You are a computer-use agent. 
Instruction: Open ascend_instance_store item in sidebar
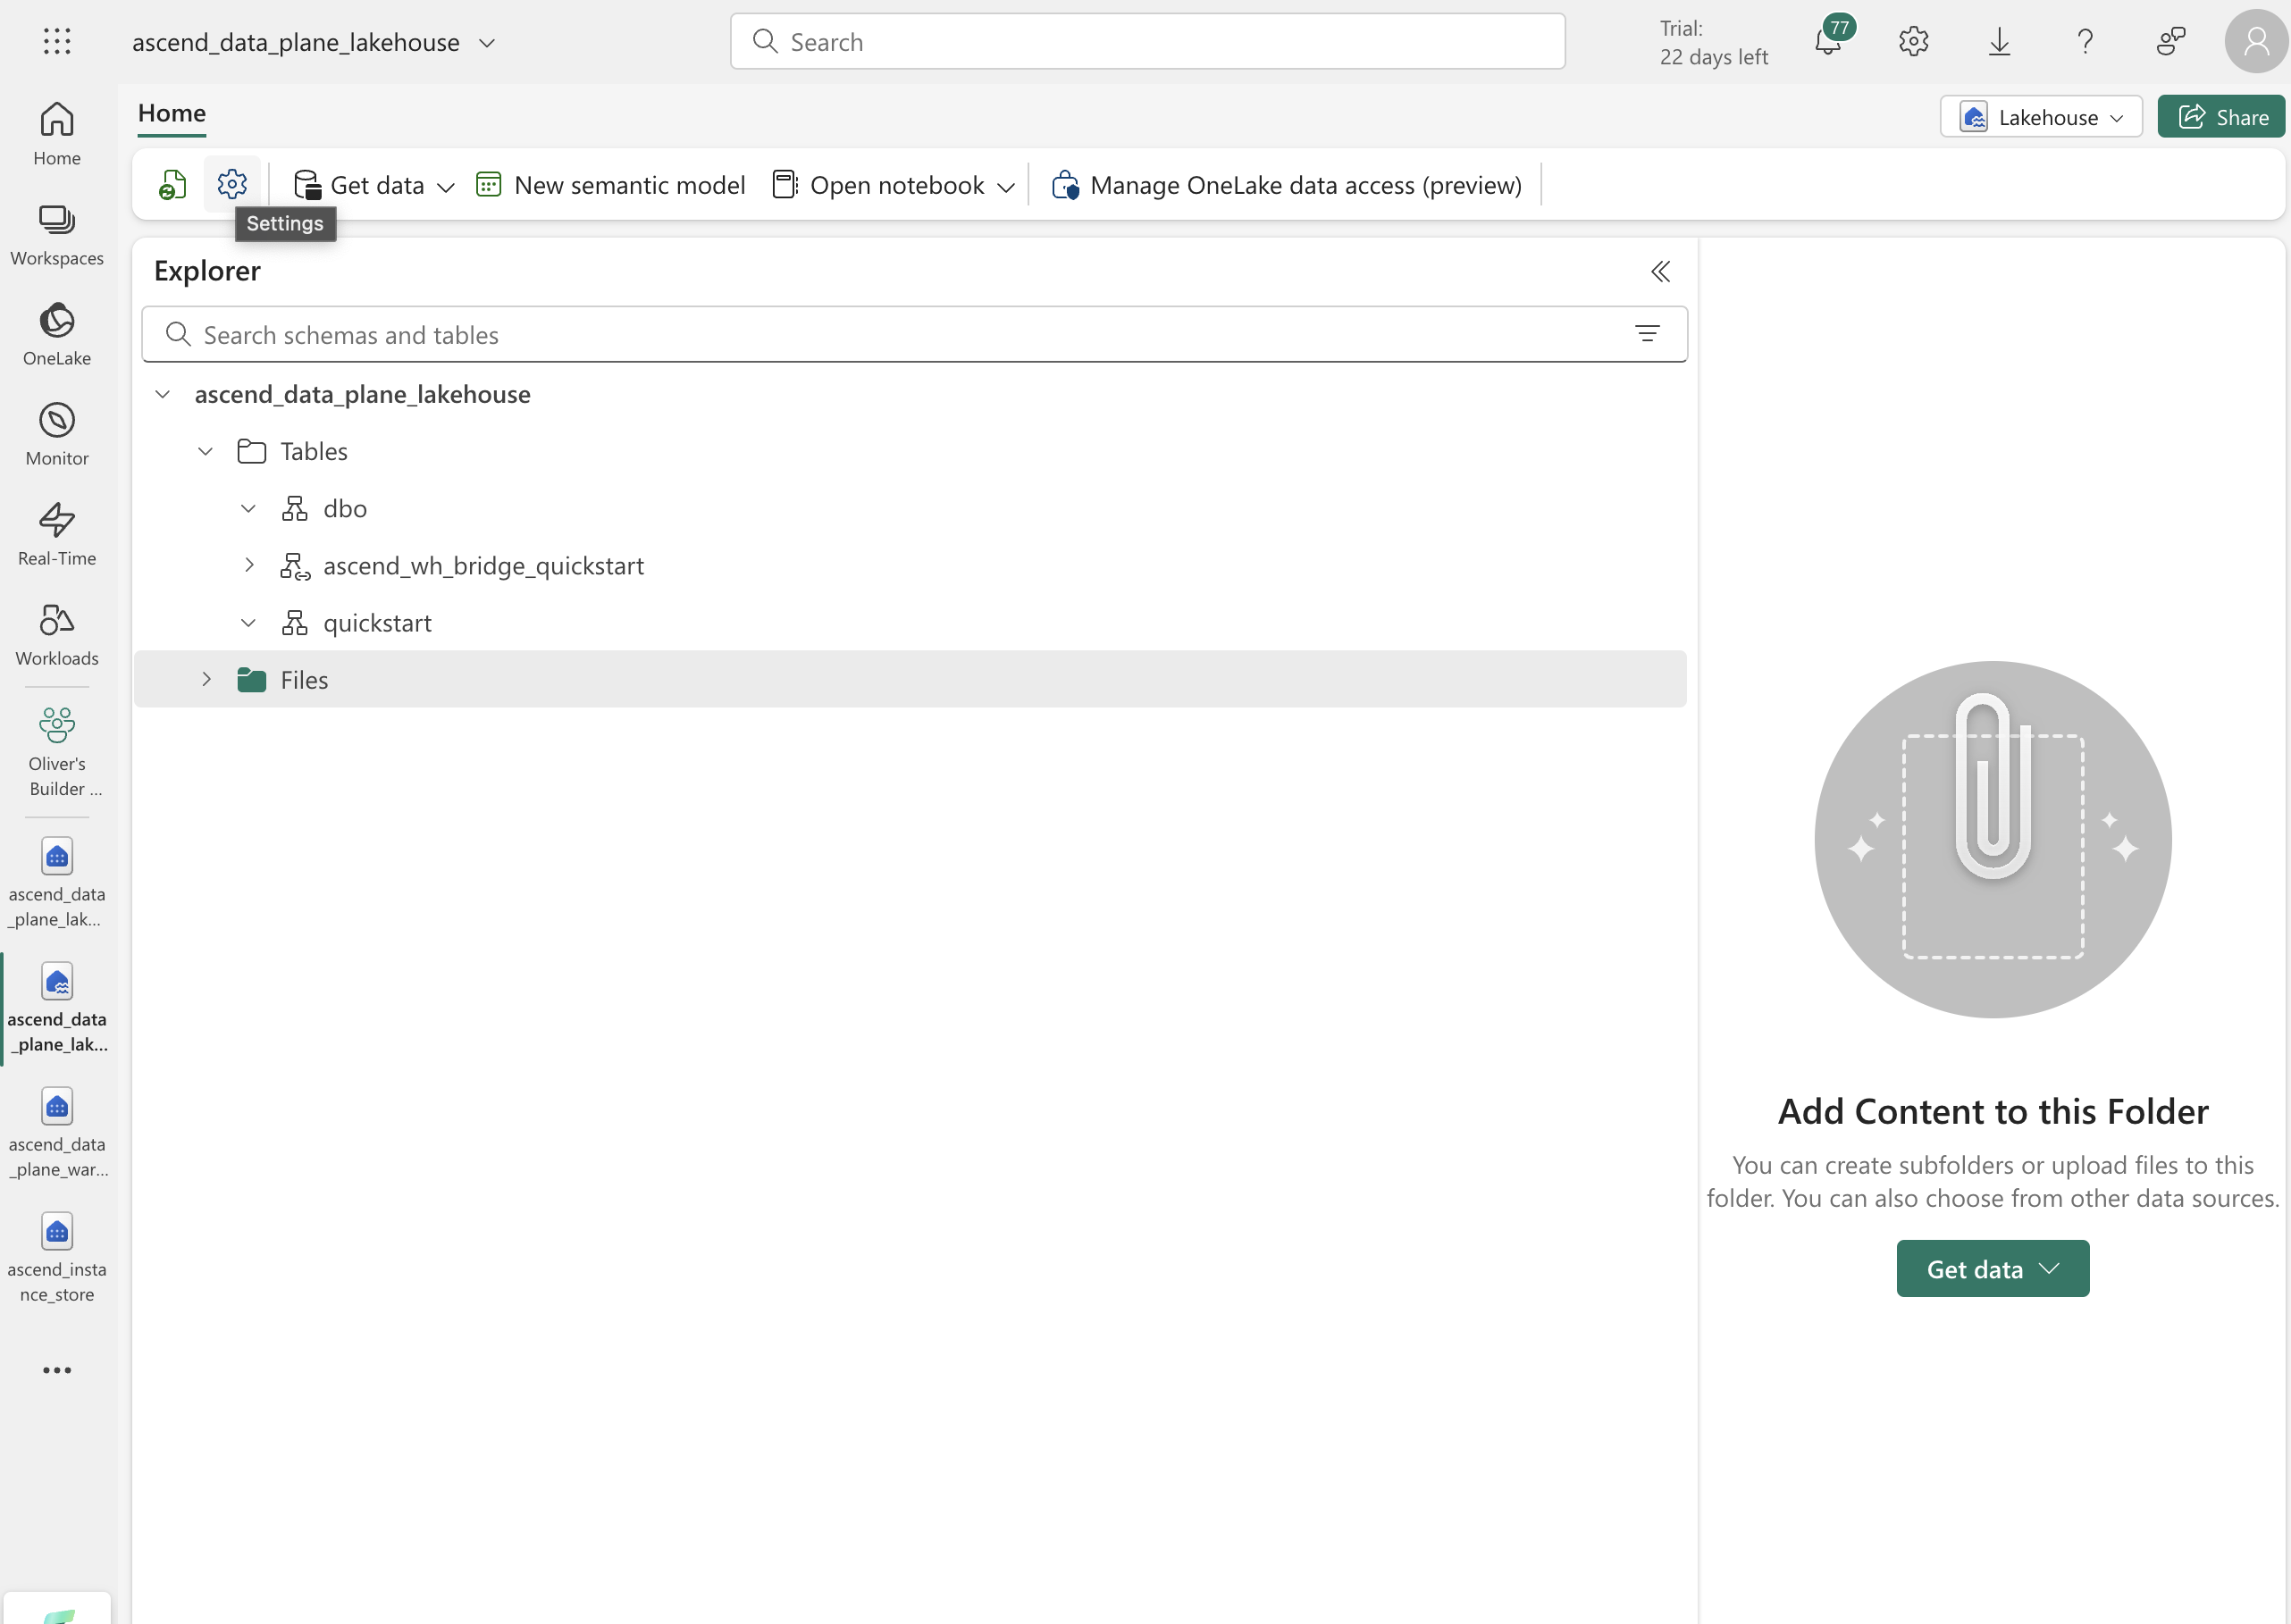[57, 1257]
